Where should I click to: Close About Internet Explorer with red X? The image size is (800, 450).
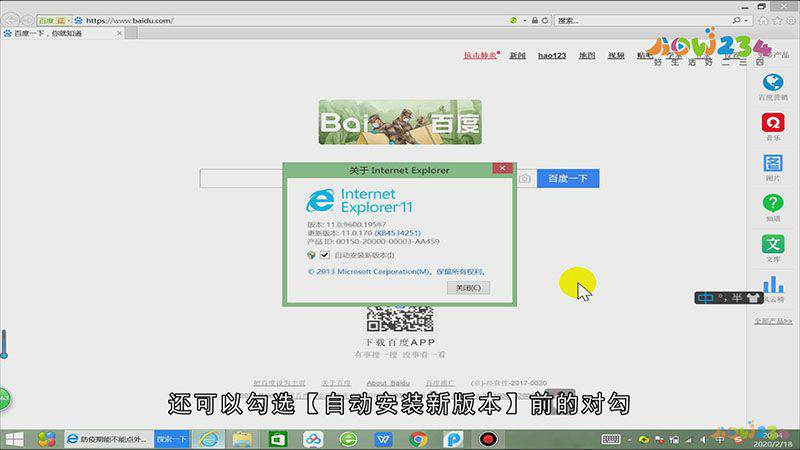tap(502, 168)
